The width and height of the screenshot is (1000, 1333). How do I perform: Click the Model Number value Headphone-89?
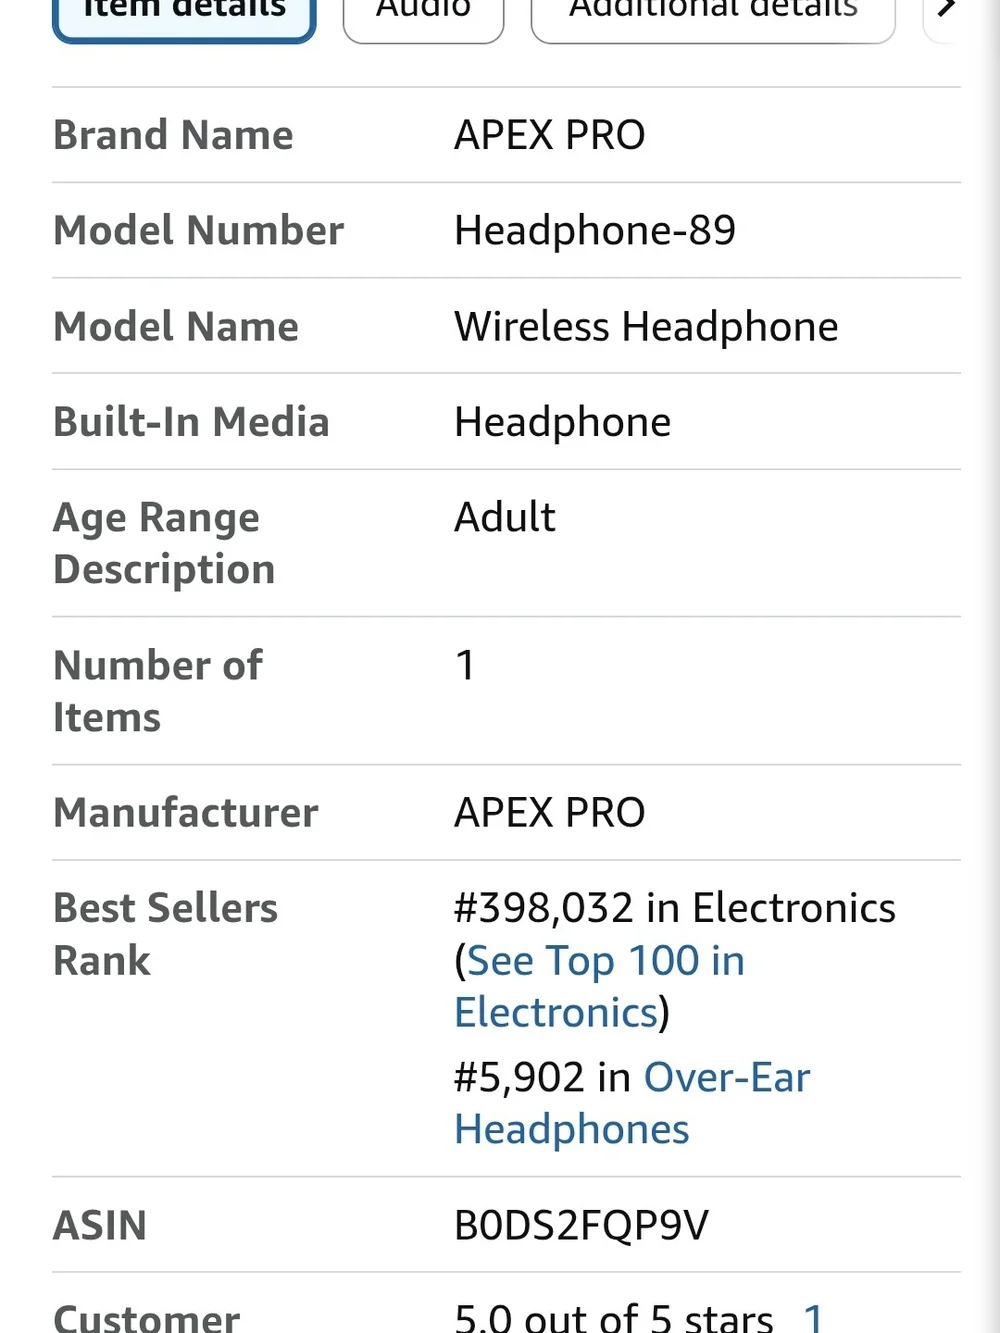coord(595,231)
